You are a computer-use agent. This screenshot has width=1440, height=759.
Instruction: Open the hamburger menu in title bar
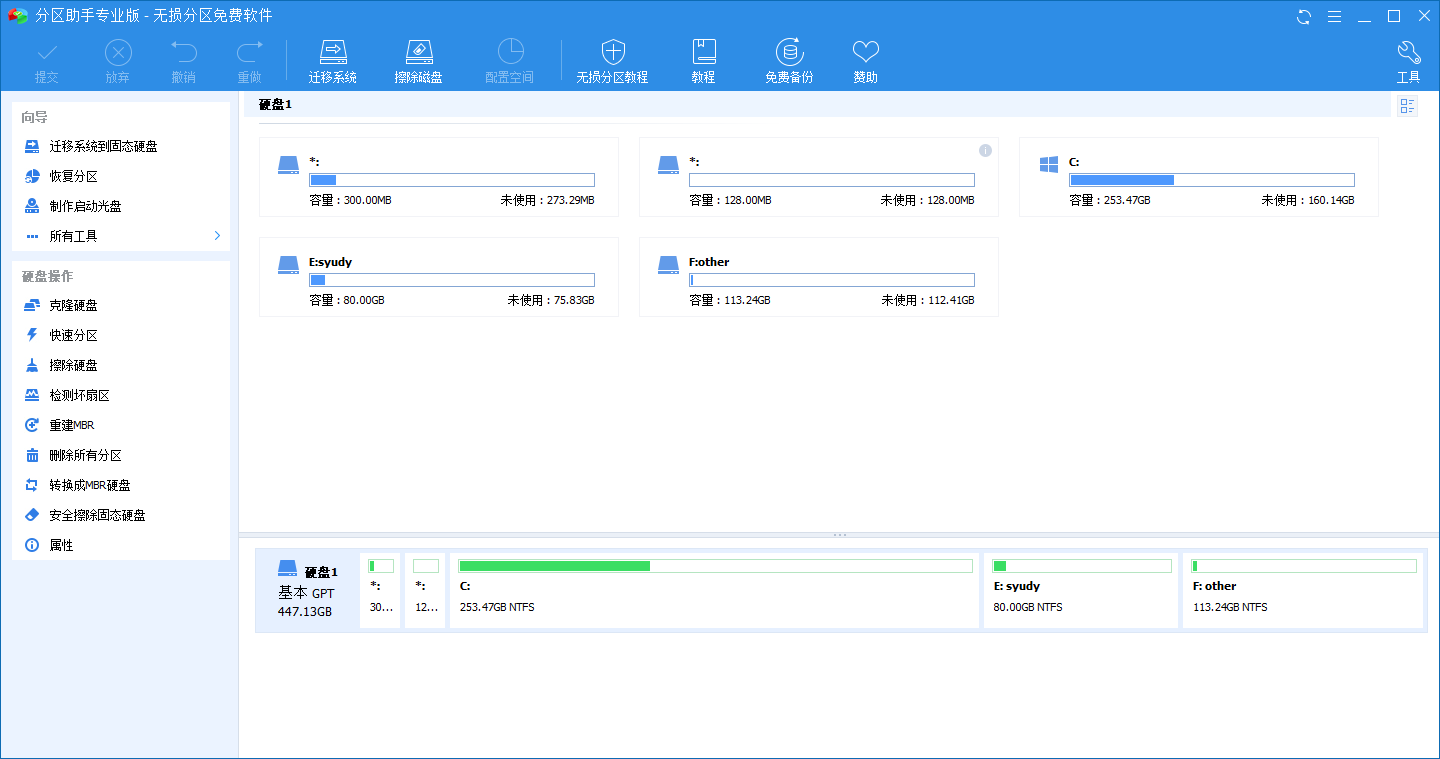tap(1334, 16)
